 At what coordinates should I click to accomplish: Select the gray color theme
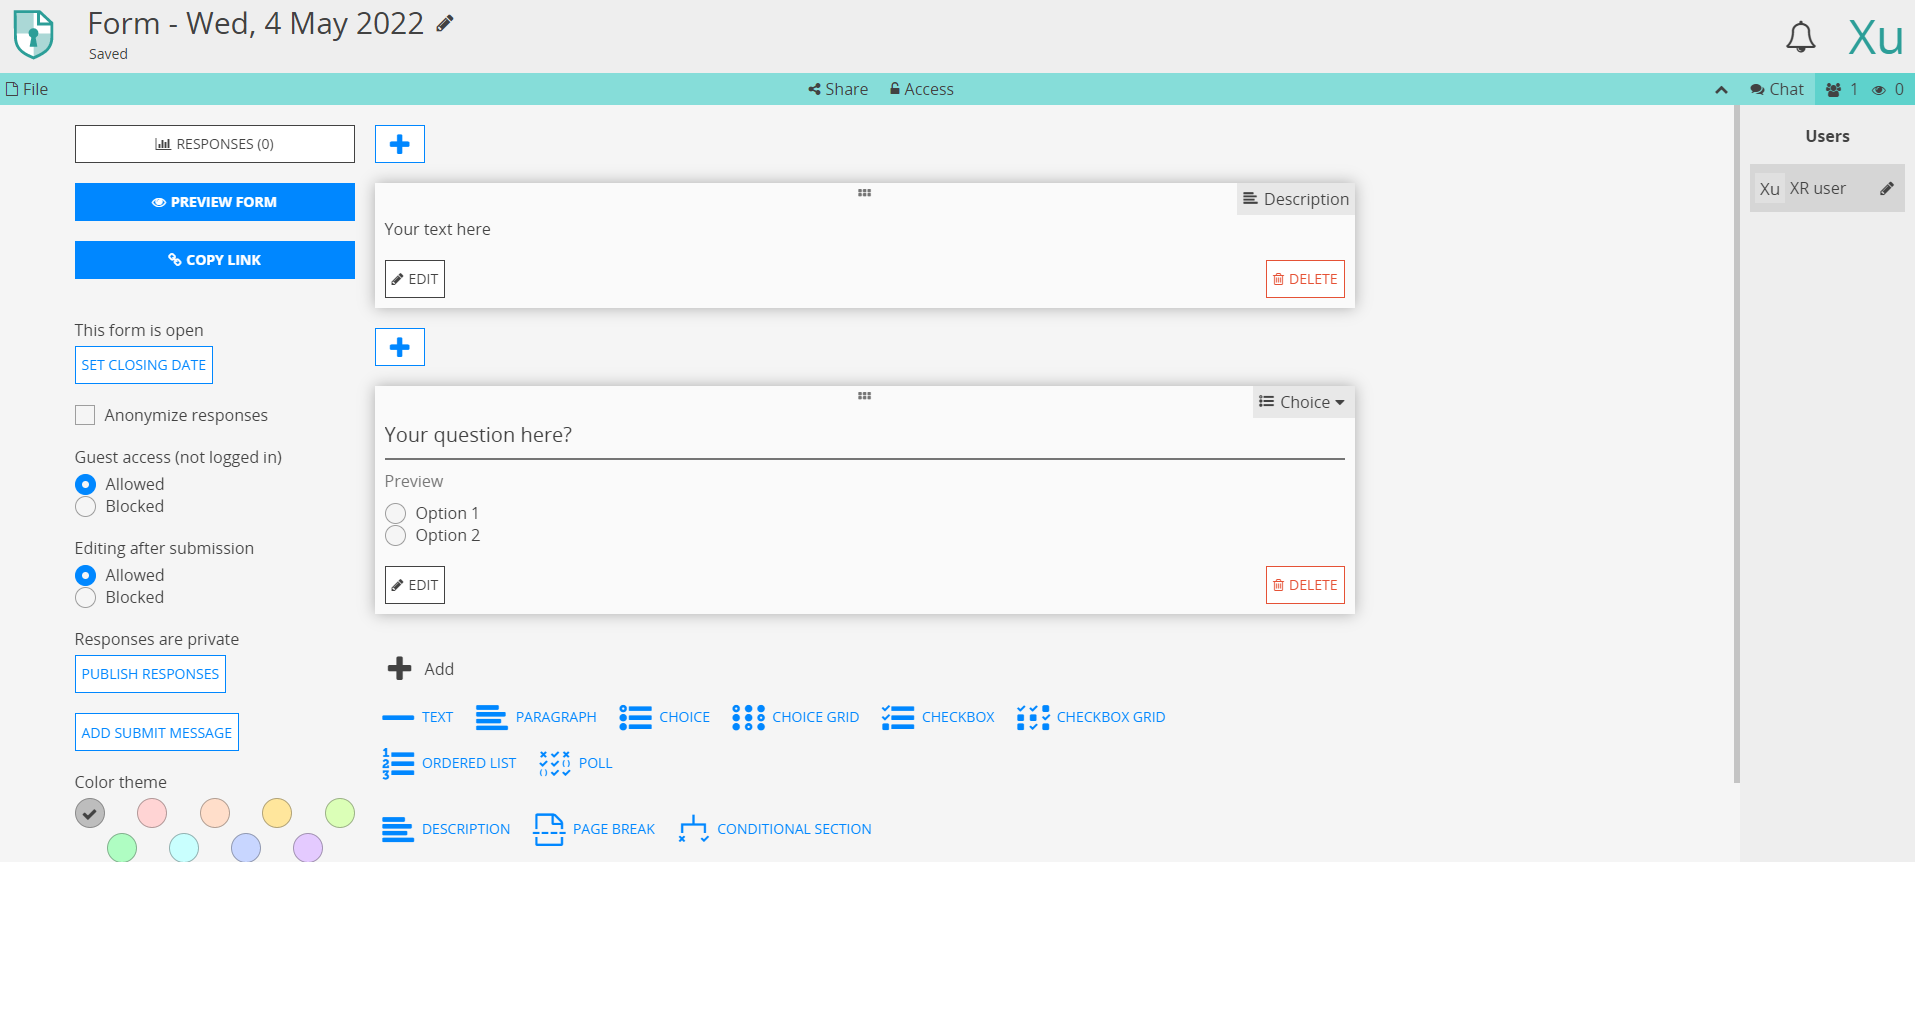90,813
